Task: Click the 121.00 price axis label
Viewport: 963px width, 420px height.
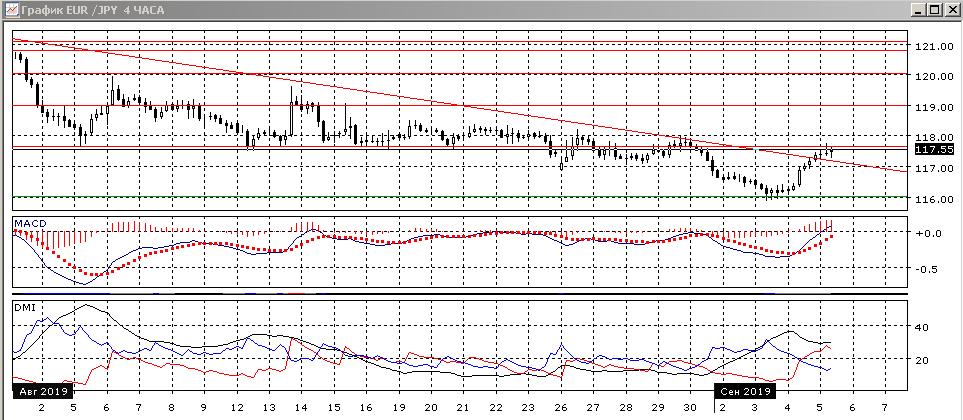Action: pyautogui.click(x=932, y=46)
